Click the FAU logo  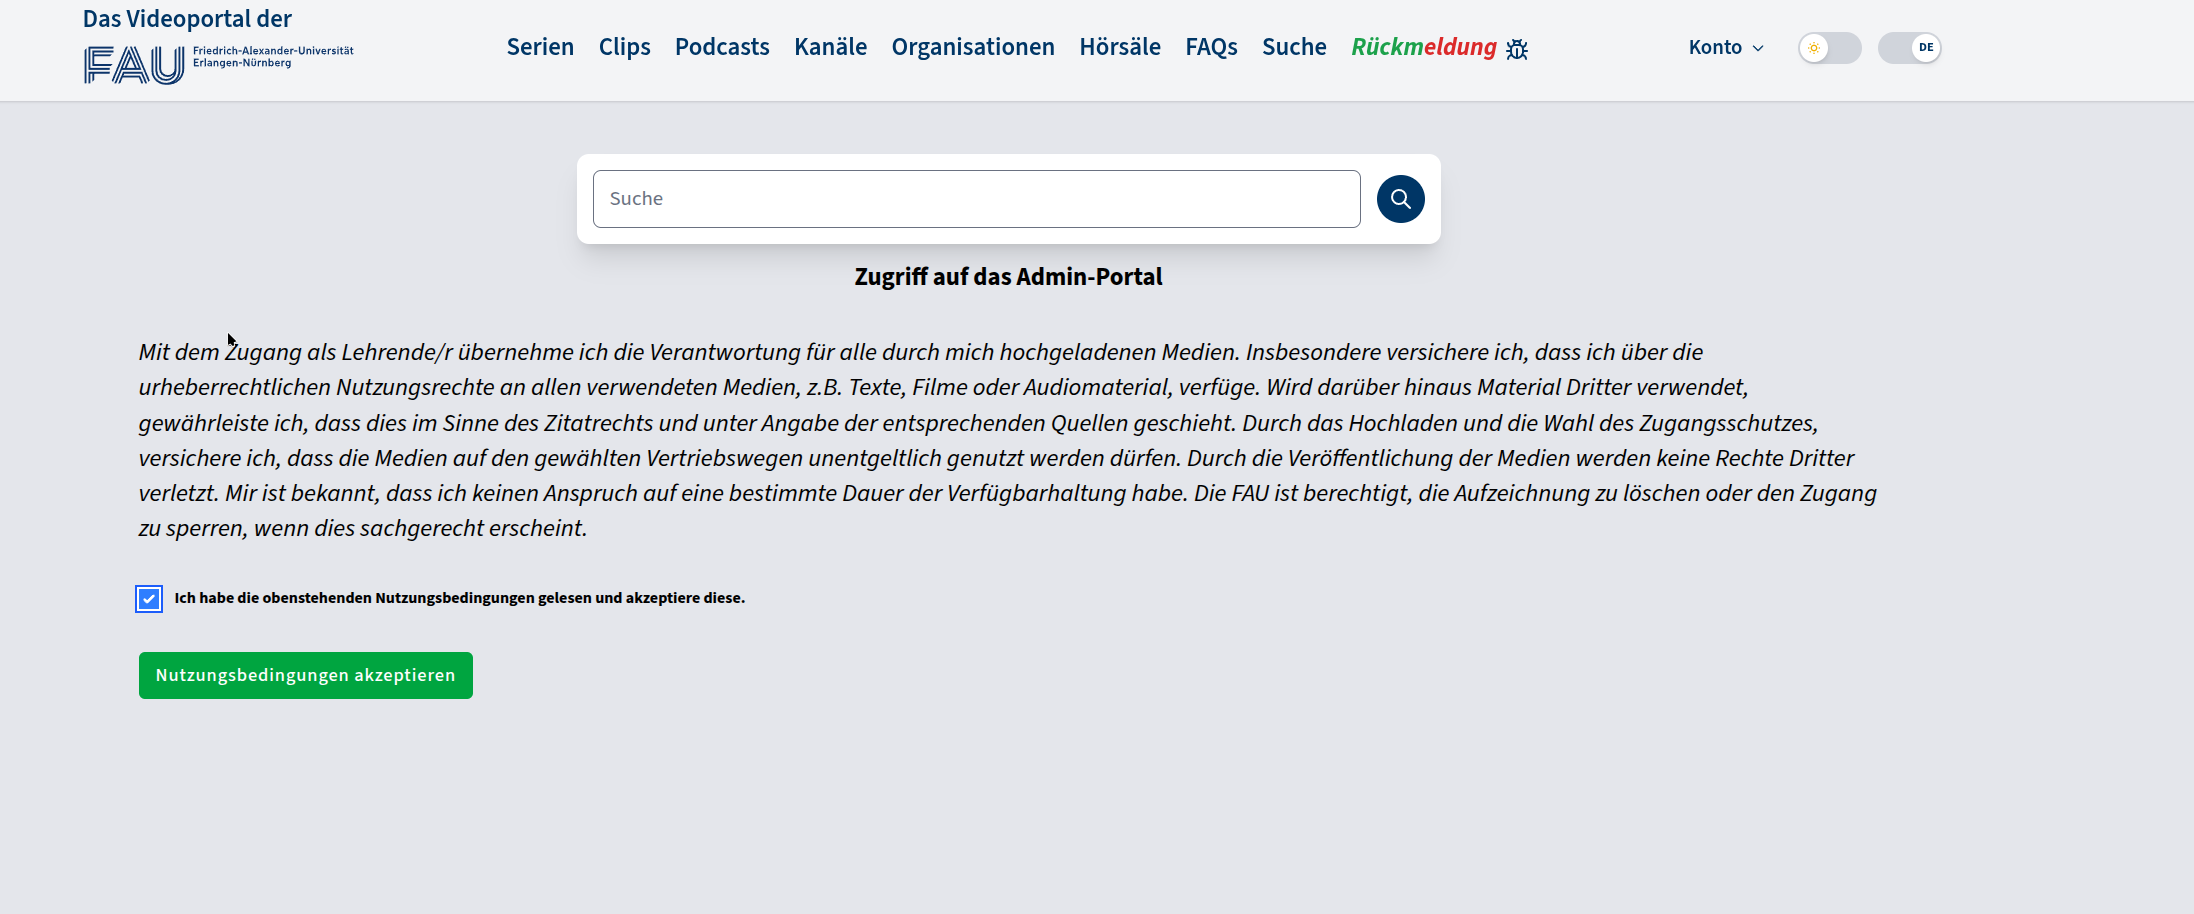tap(134, 65)
